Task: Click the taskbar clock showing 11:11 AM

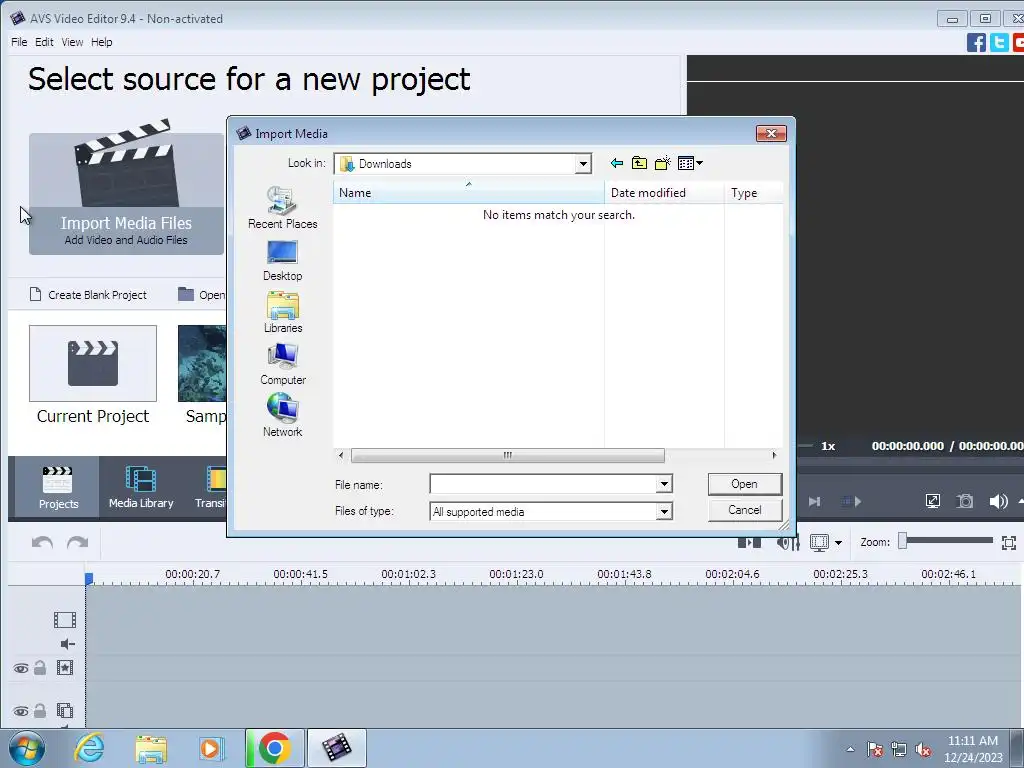Action: (972, 748)
